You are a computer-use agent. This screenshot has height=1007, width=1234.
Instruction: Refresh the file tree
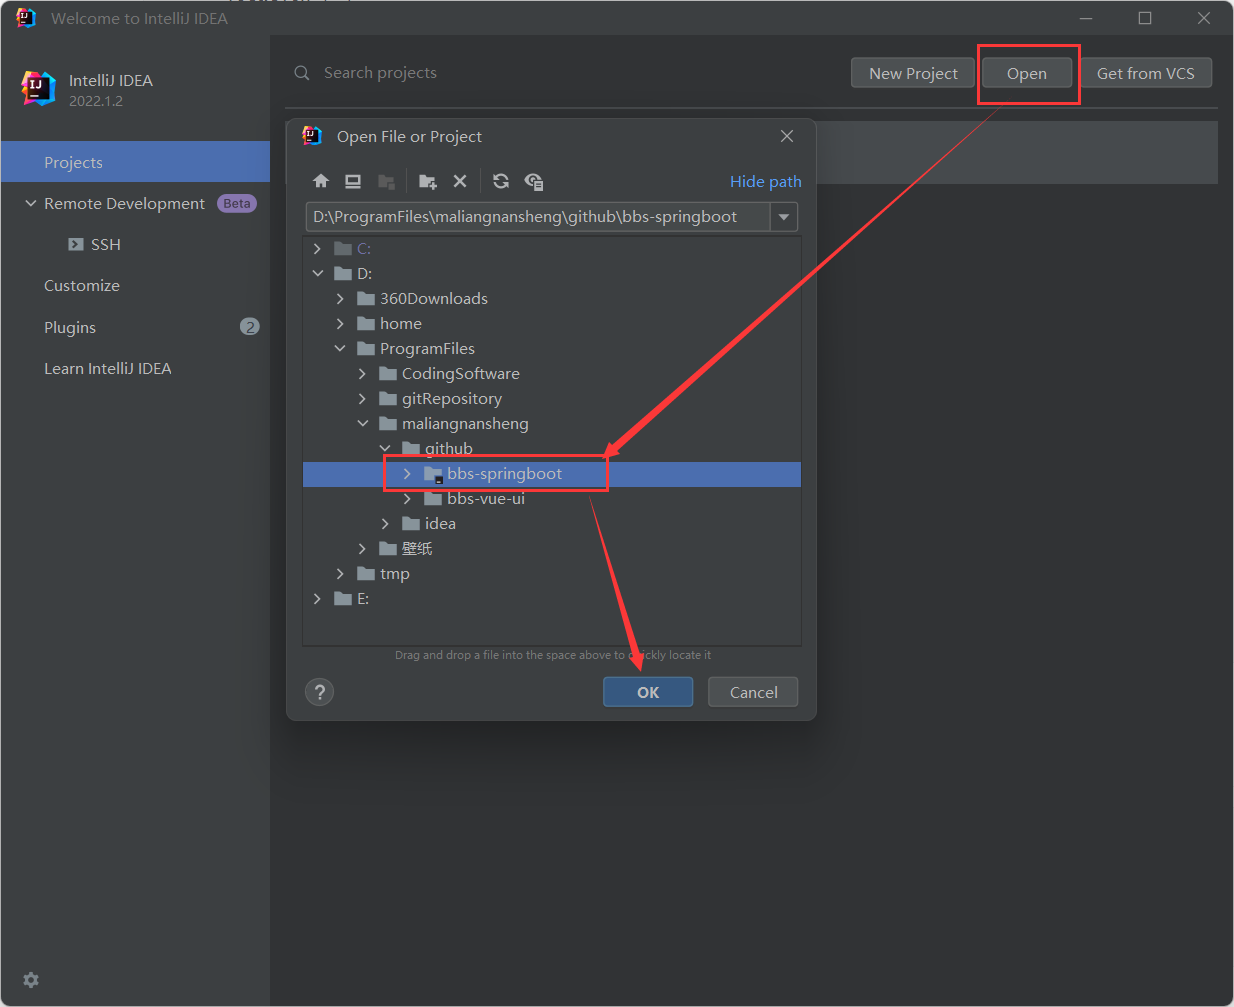point(501,181)
